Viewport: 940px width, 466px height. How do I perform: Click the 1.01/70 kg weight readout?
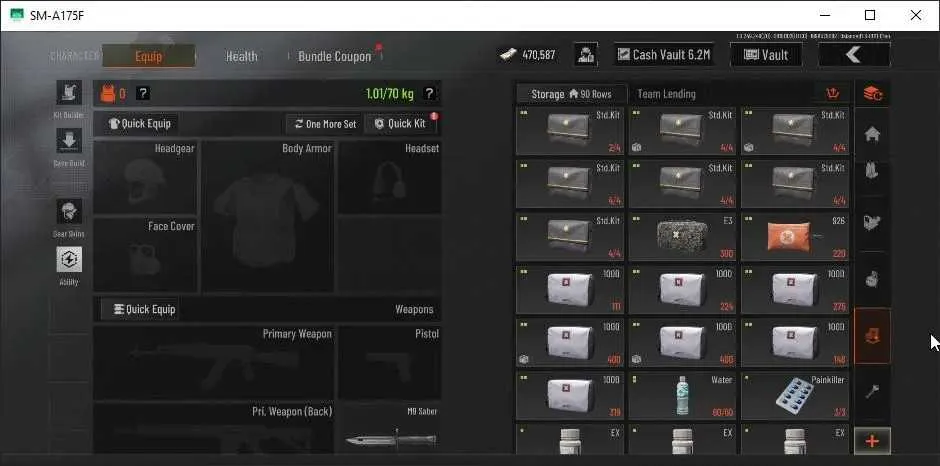point(390,94)
